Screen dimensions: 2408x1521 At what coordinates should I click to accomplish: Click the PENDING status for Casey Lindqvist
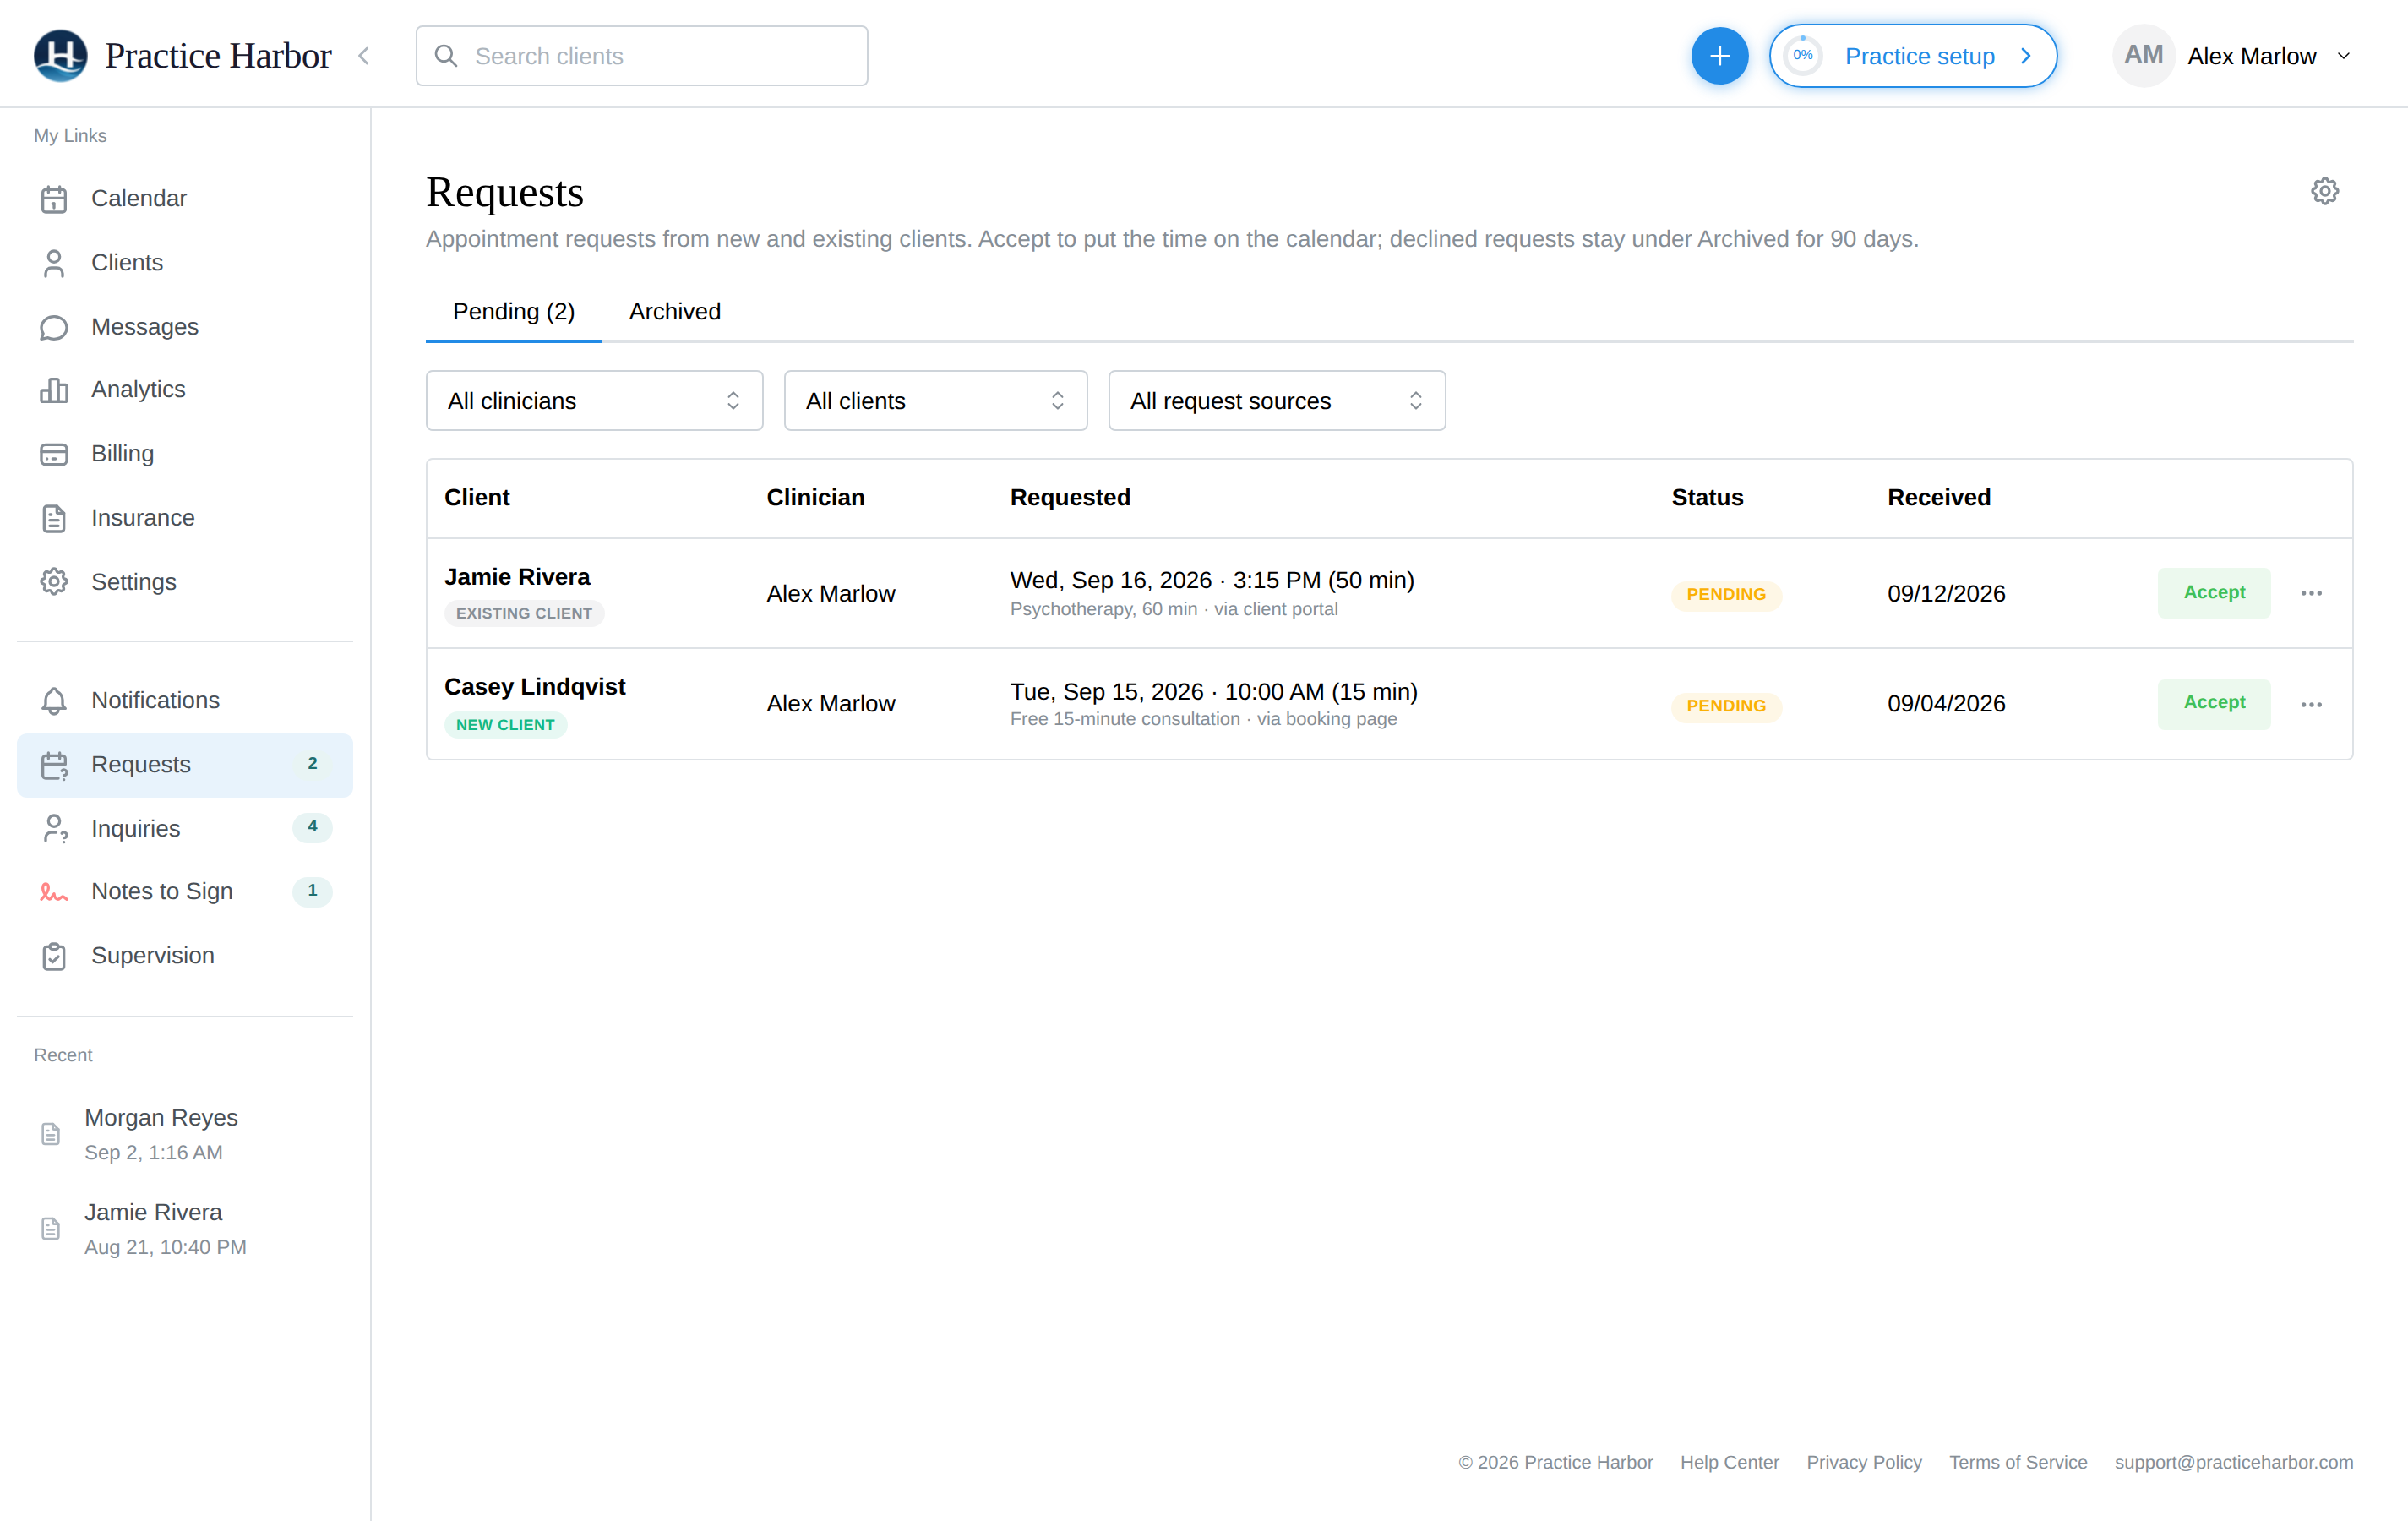(1726, 706)
